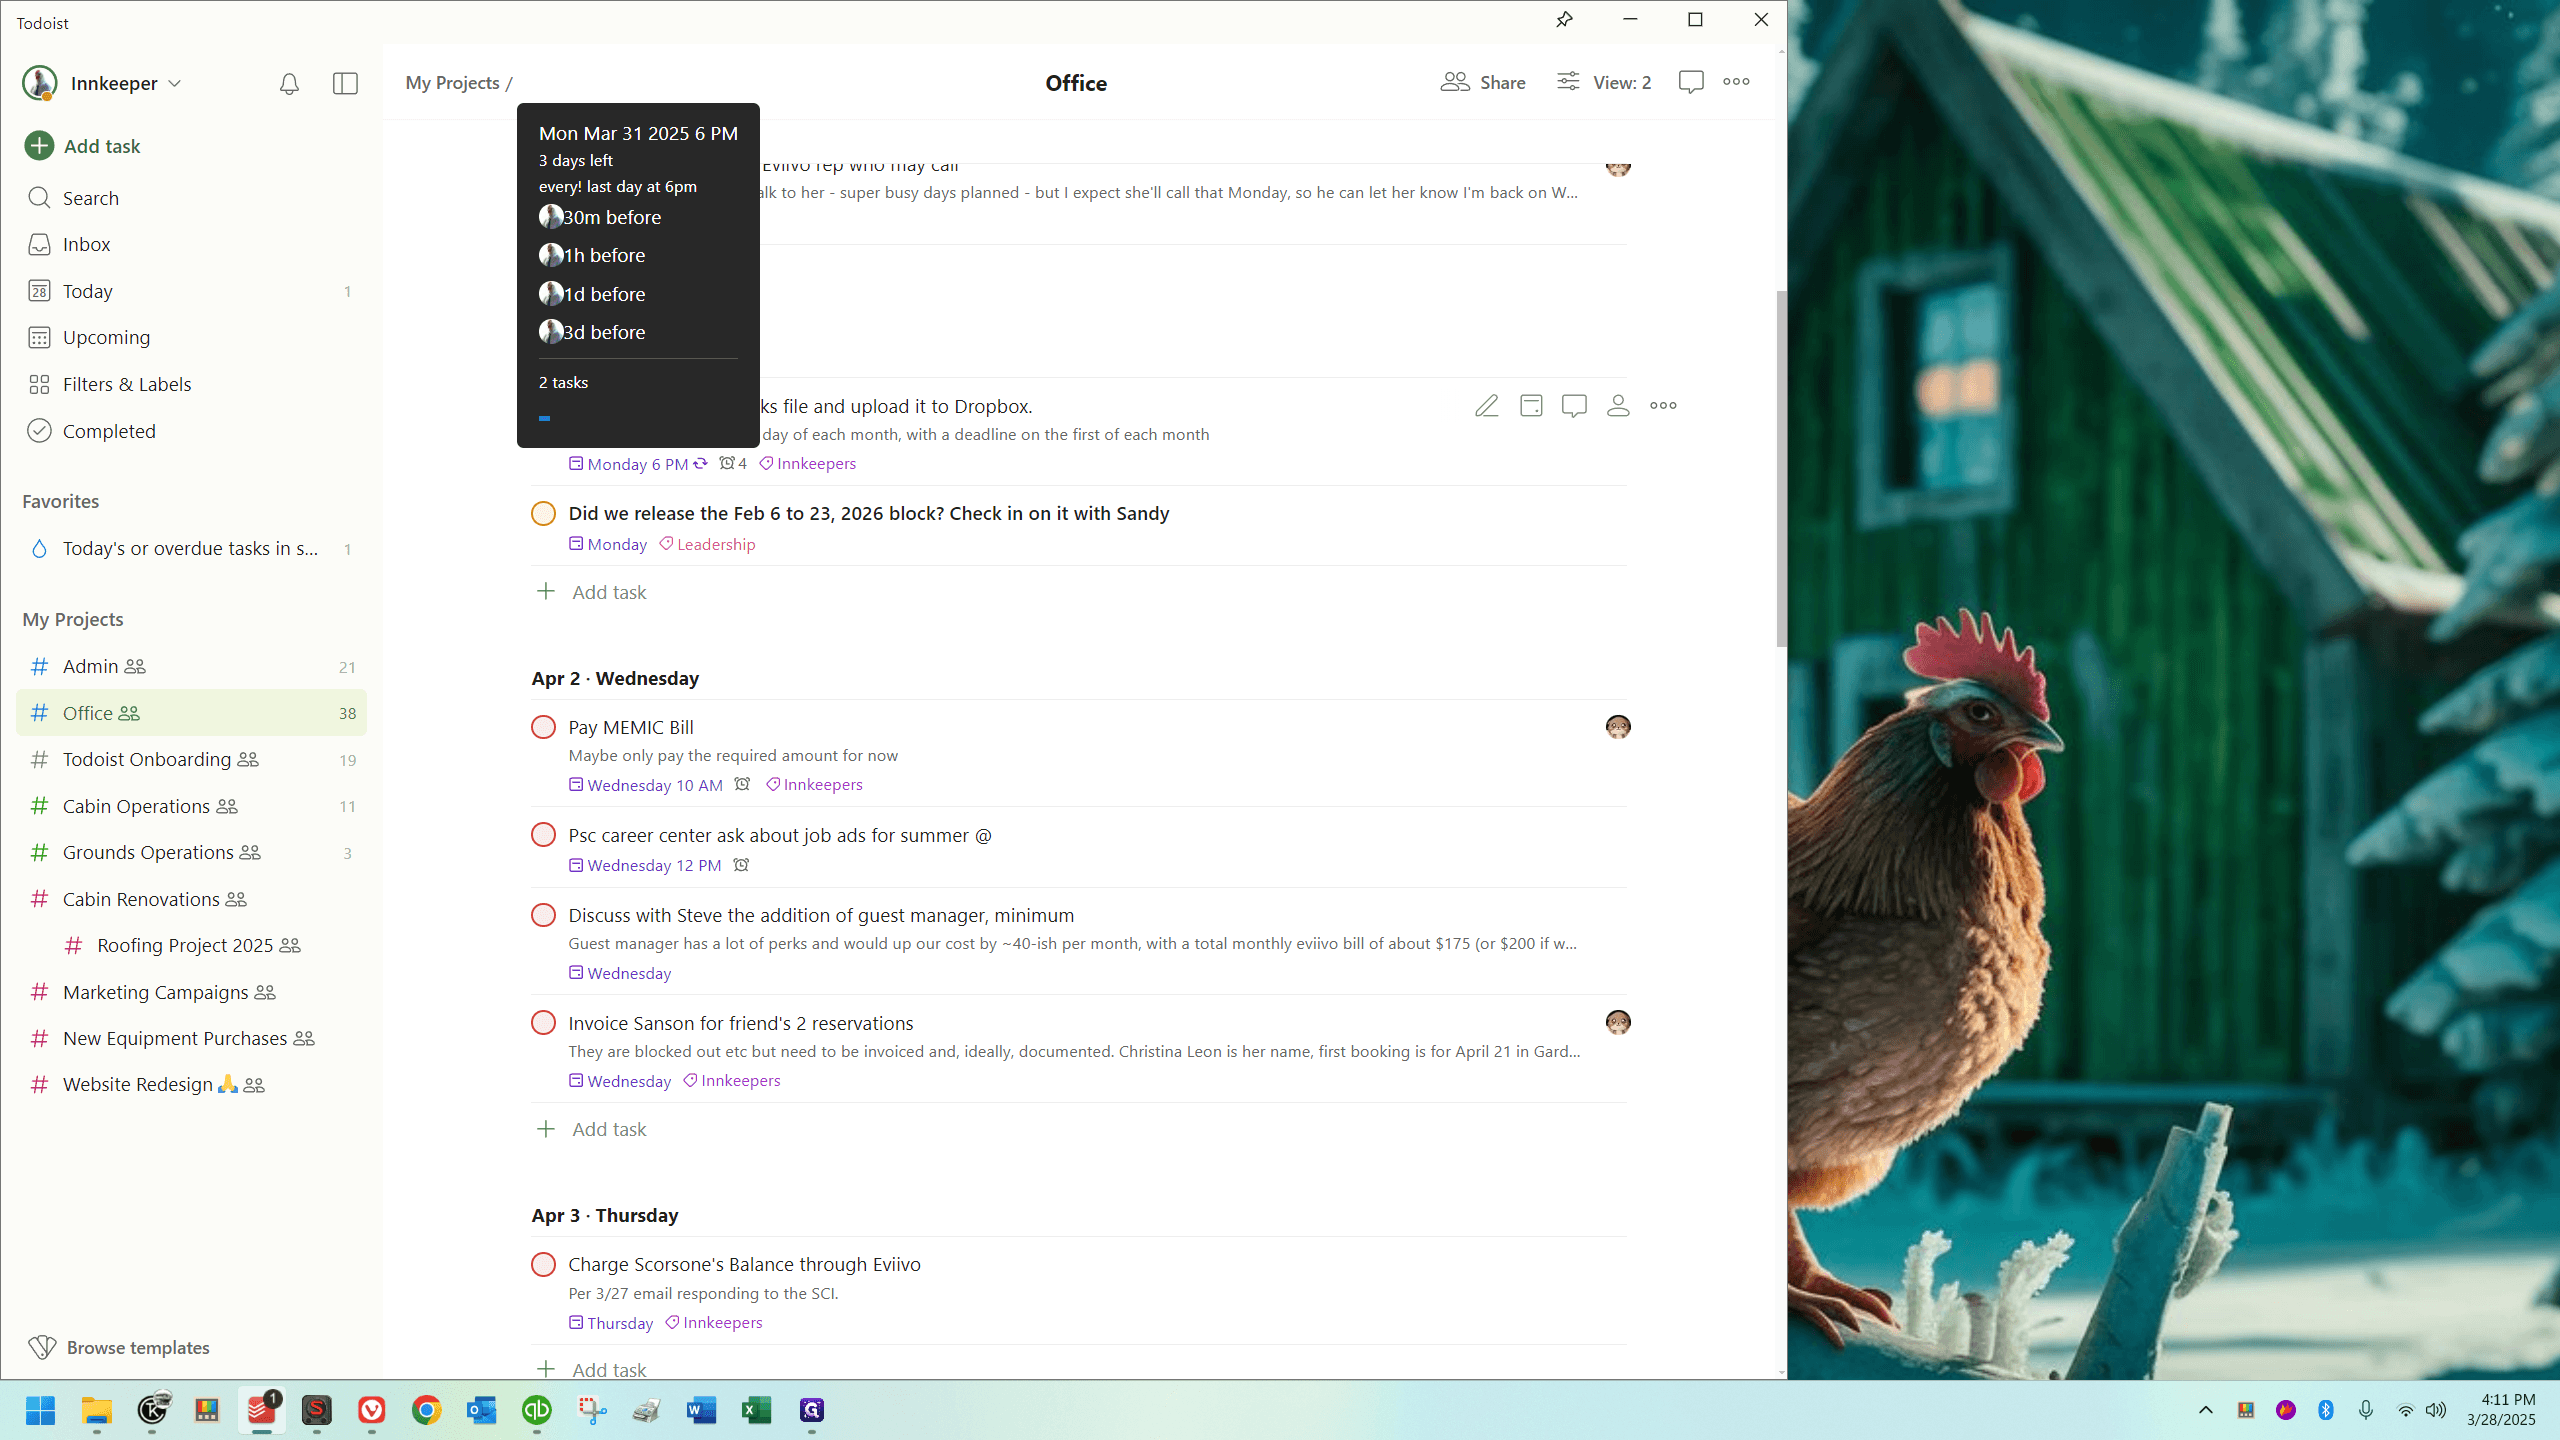Open project more options ellipsis

point(1736,82)
